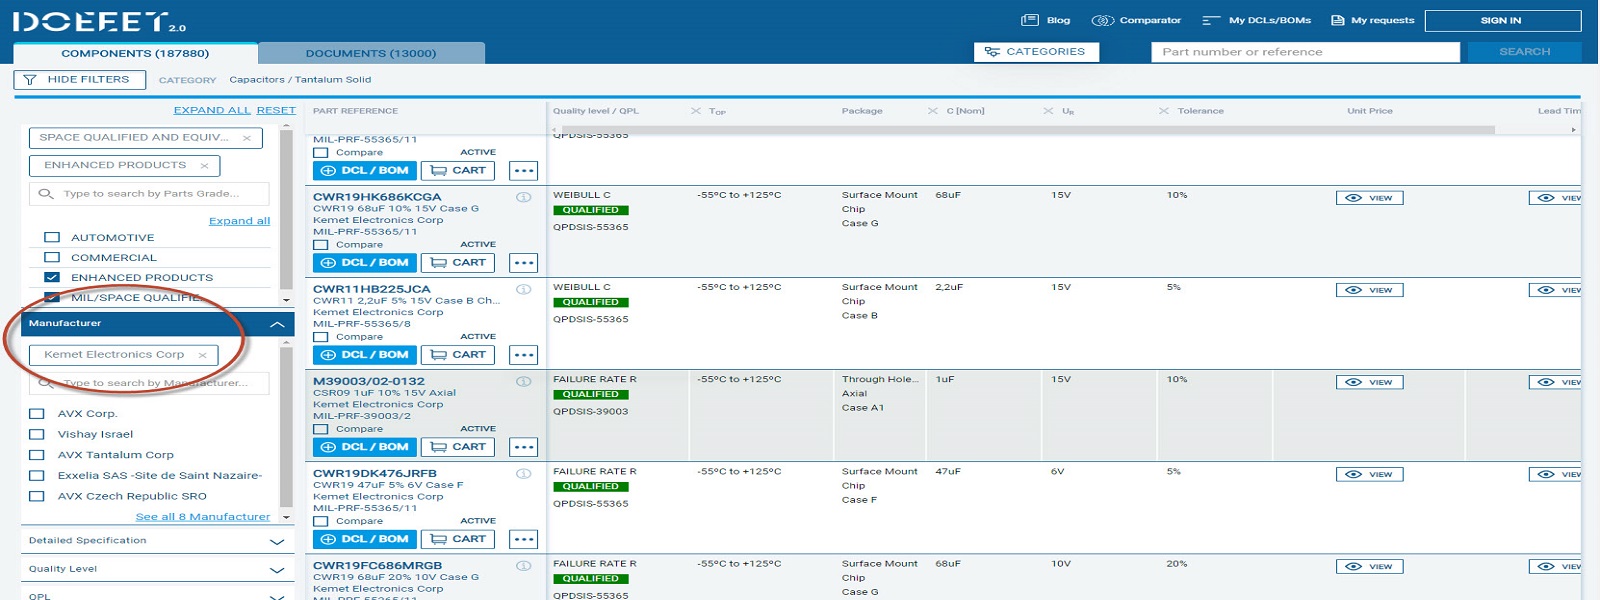Focus the Parts Grade search field

[x=149, y=194]
